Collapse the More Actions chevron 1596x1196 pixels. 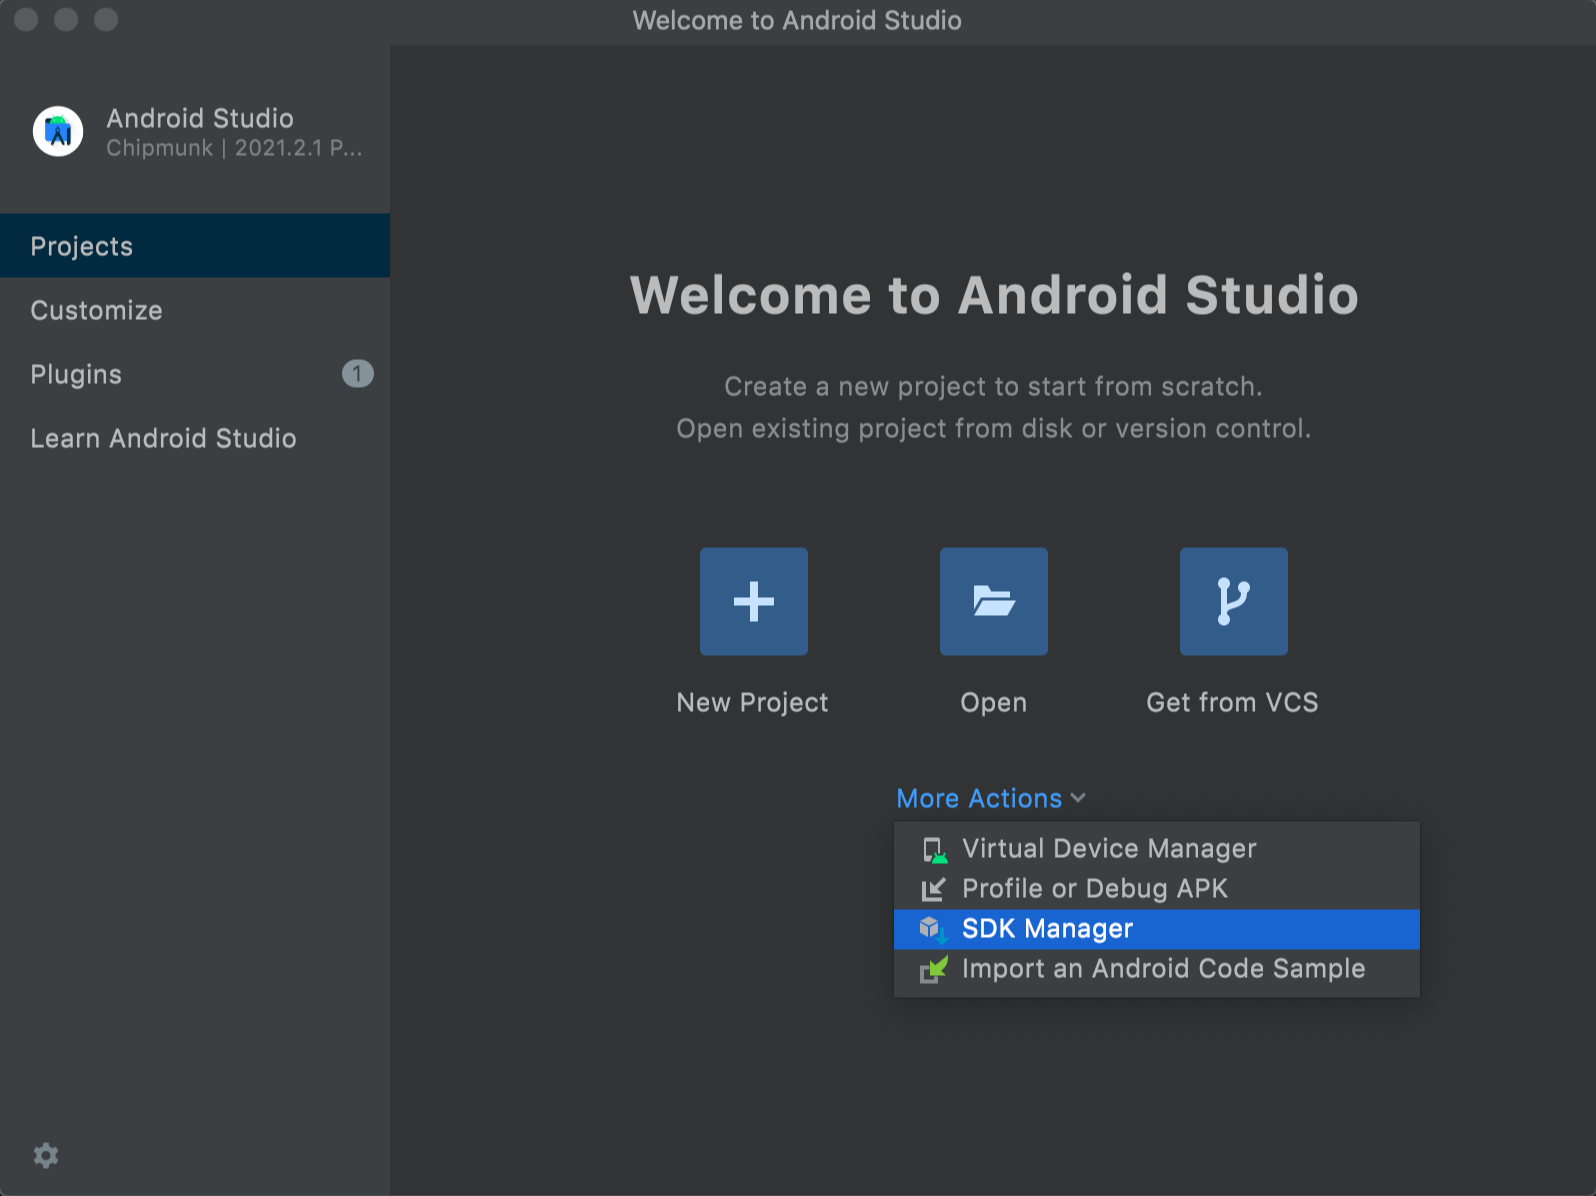[1078, 798]
